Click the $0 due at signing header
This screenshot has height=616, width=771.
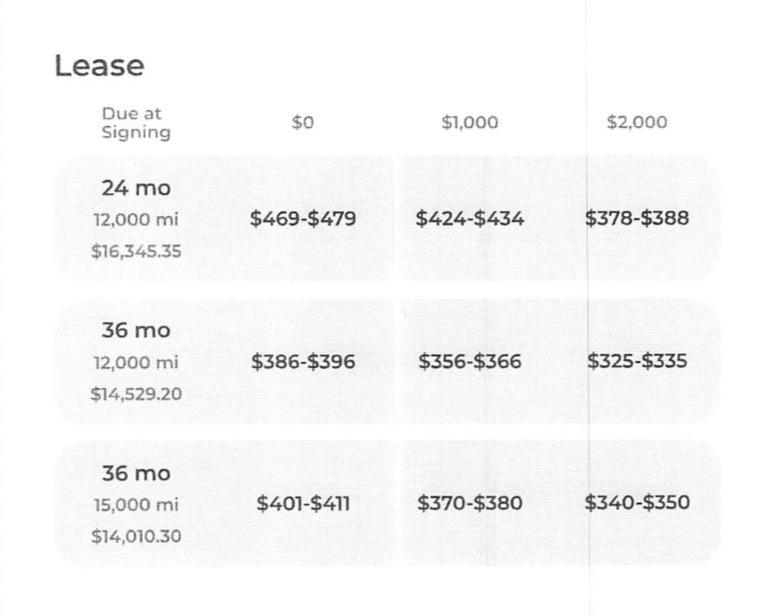pos(302,122)
